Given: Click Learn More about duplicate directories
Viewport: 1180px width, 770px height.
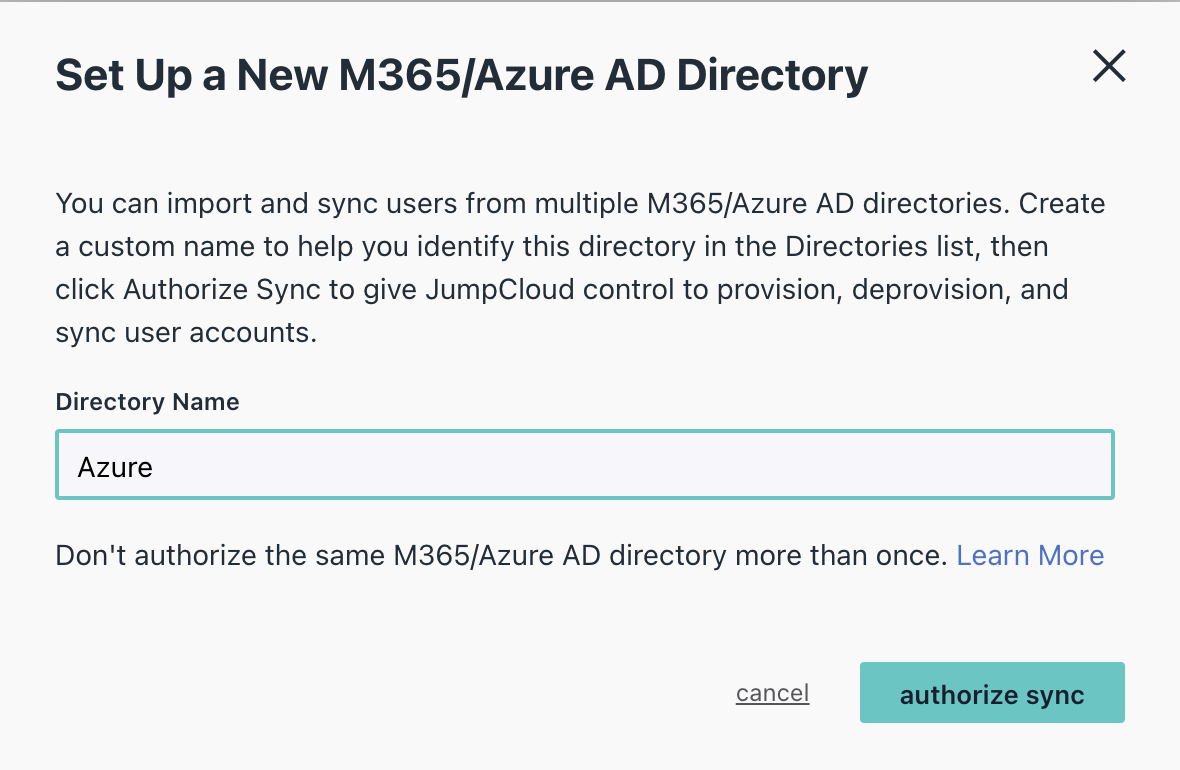Looking at the screenshot, I should 1030,555.
